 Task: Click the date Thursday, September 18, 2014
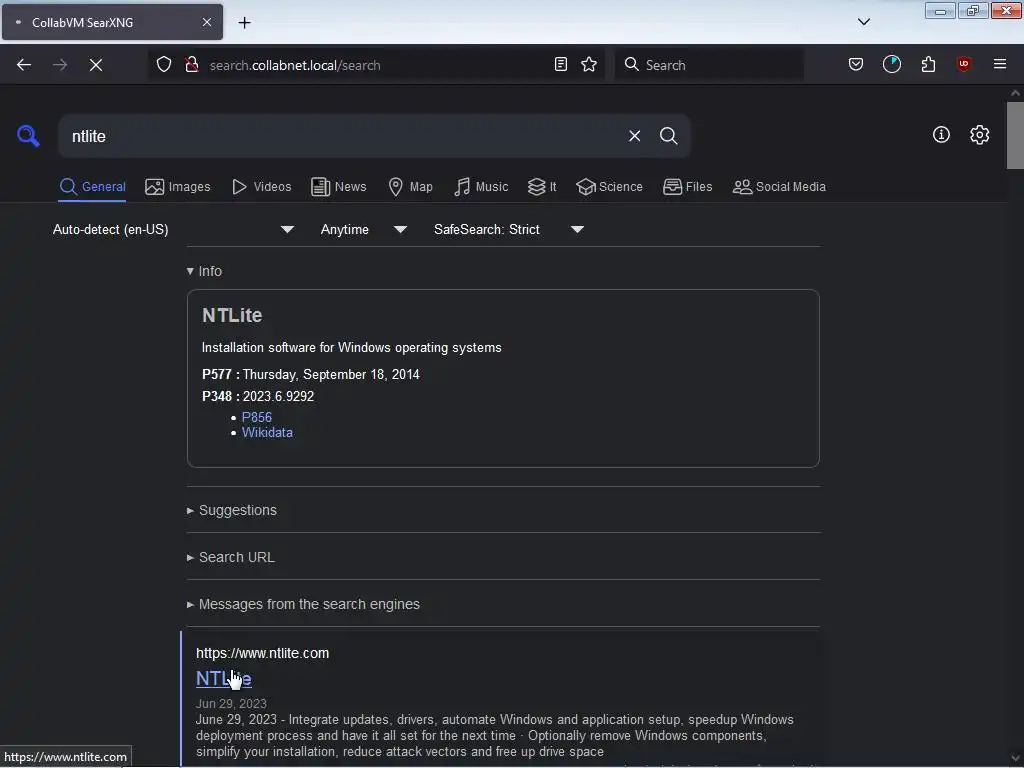pos(331,374)
